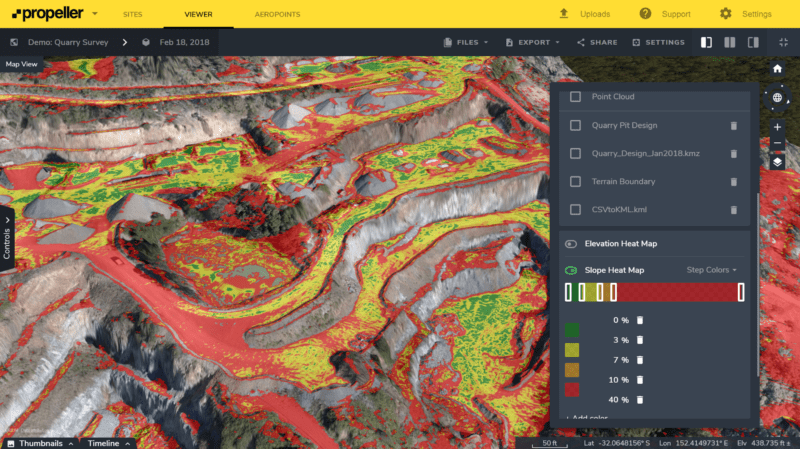Screen dimensions: 800x449
Task: Click the Support link
Action: click(x=676, y=14)
